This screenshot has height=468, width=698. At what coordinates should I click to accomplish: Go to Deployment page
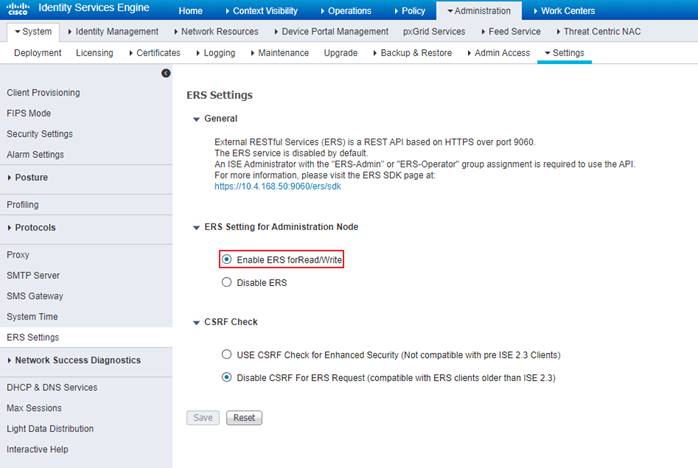[x=38, y=53]
